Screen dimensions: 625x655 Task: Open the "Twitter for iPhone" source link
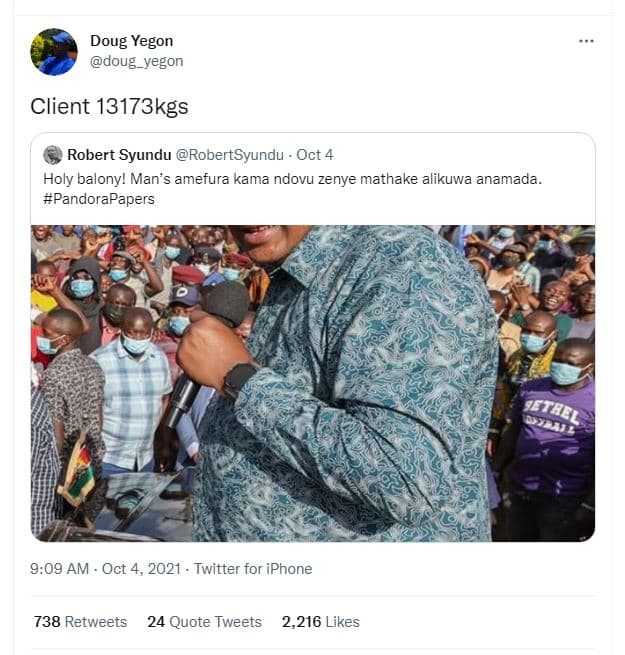253,569
